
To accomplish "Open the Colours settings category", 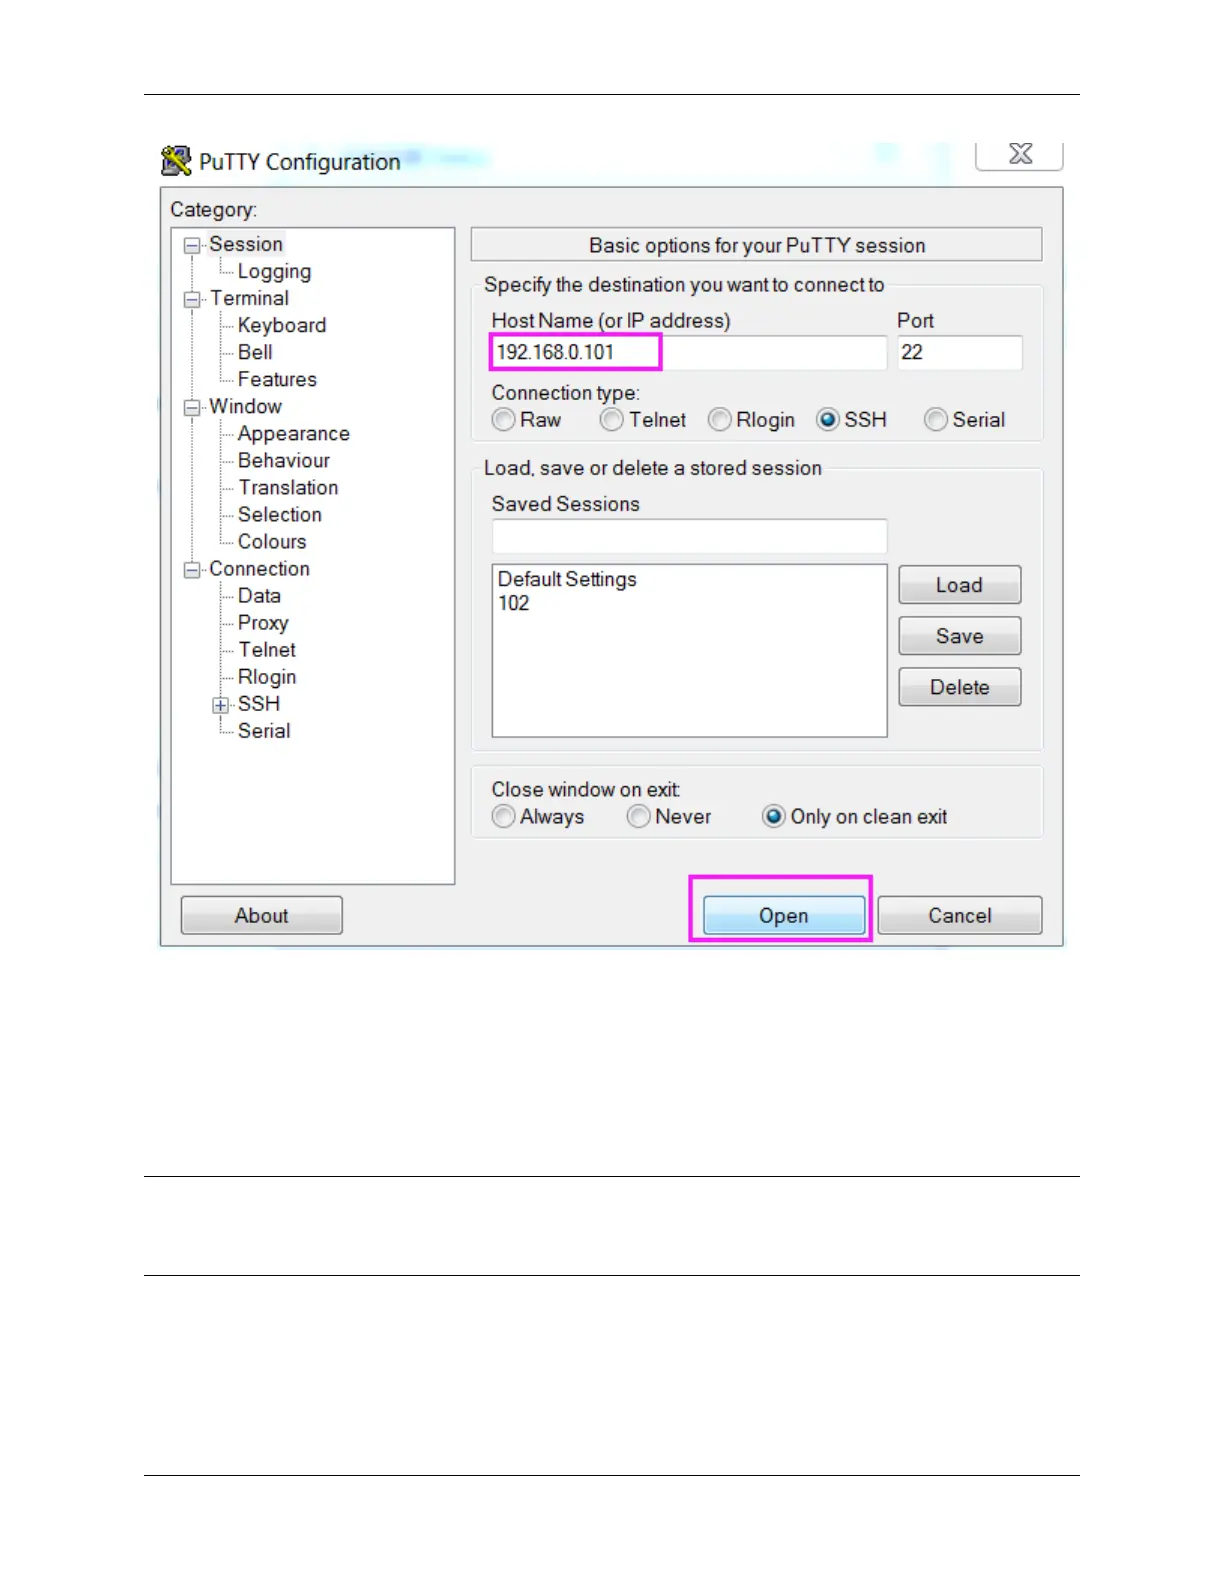I will click(272, 541).
